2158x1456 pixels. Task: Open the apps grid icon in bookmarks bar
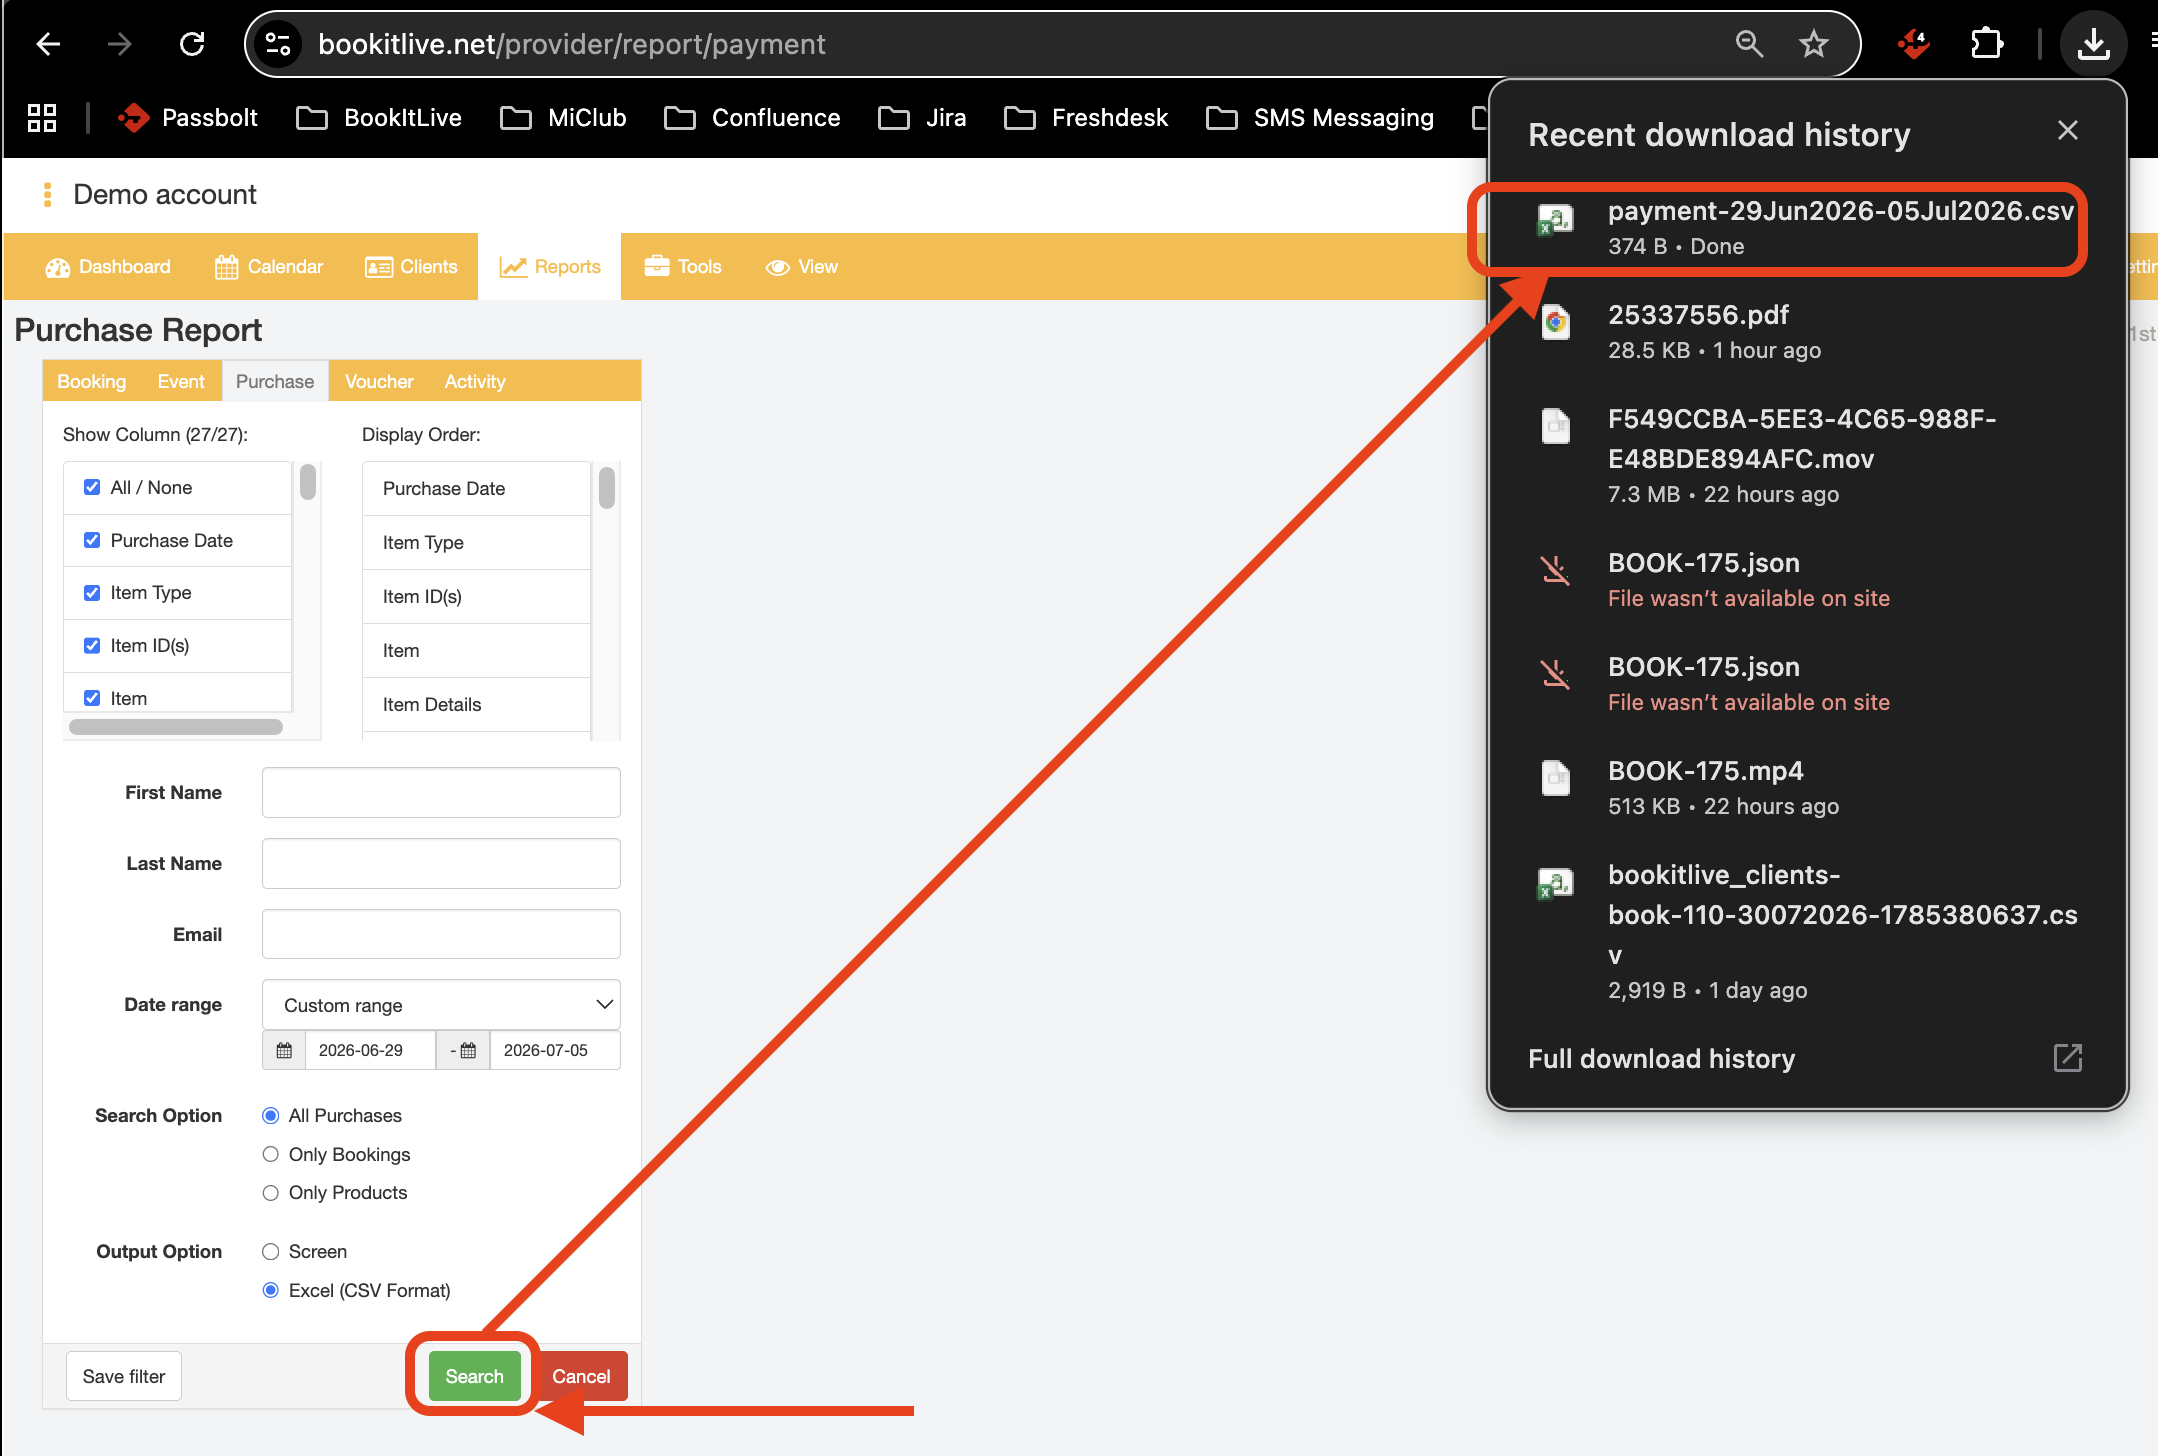(x=42, y=118)
